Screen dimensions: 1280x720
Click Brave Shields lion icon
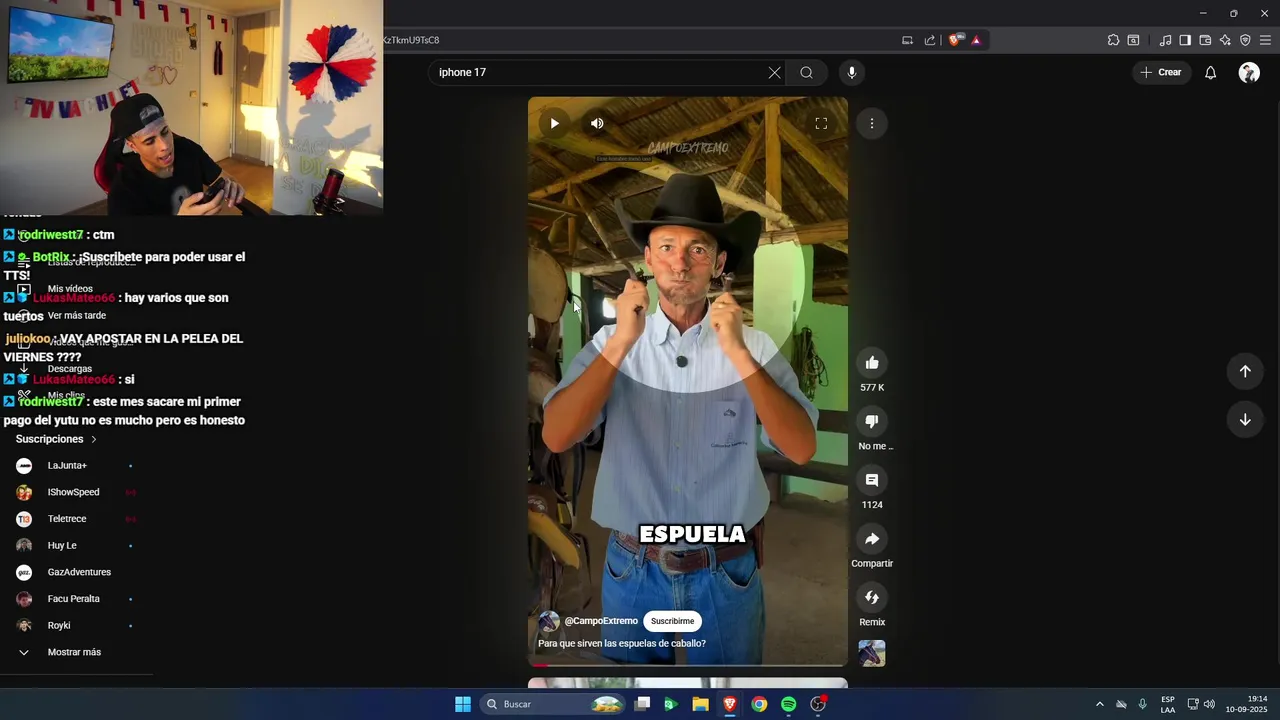(955, 40)
